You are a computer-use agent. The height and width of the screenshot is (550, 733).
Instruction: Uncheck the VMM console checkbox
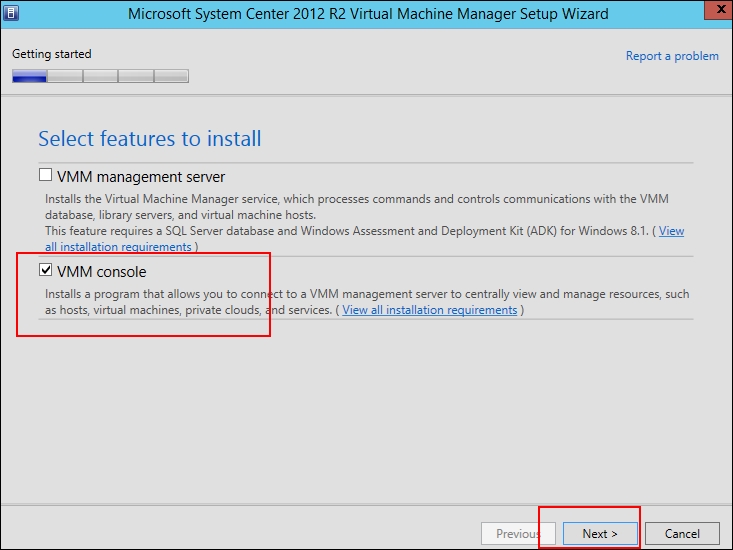(x=45, y=270)
